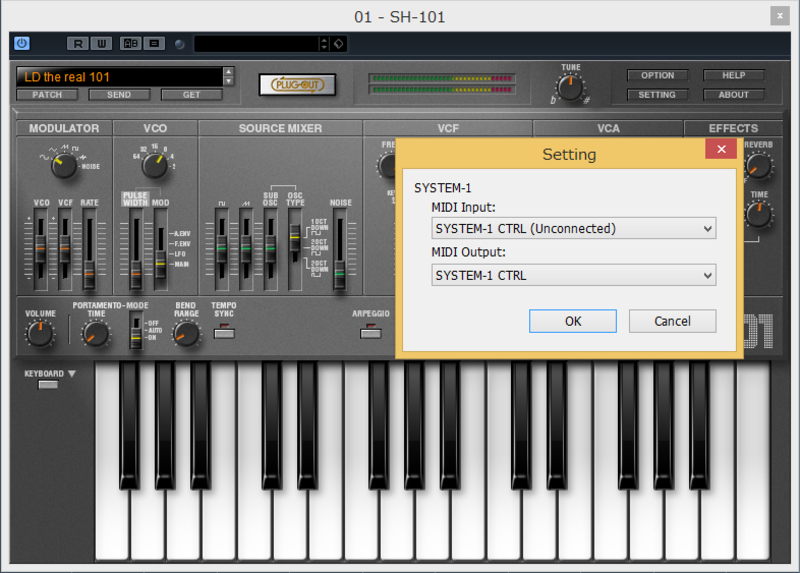This screenshot has height=573, width=800.
Task: Open the MIDI Input dropdown
Action: tap(573, 228)
